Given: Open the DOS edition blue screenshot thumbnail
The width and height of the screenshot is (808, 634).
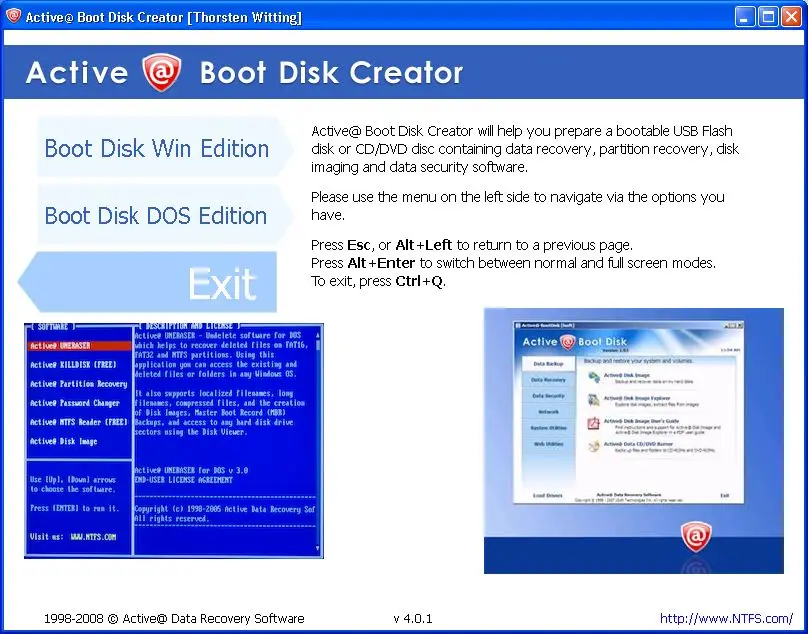Looking at the screenshot, I should click(x=174, y=441).
